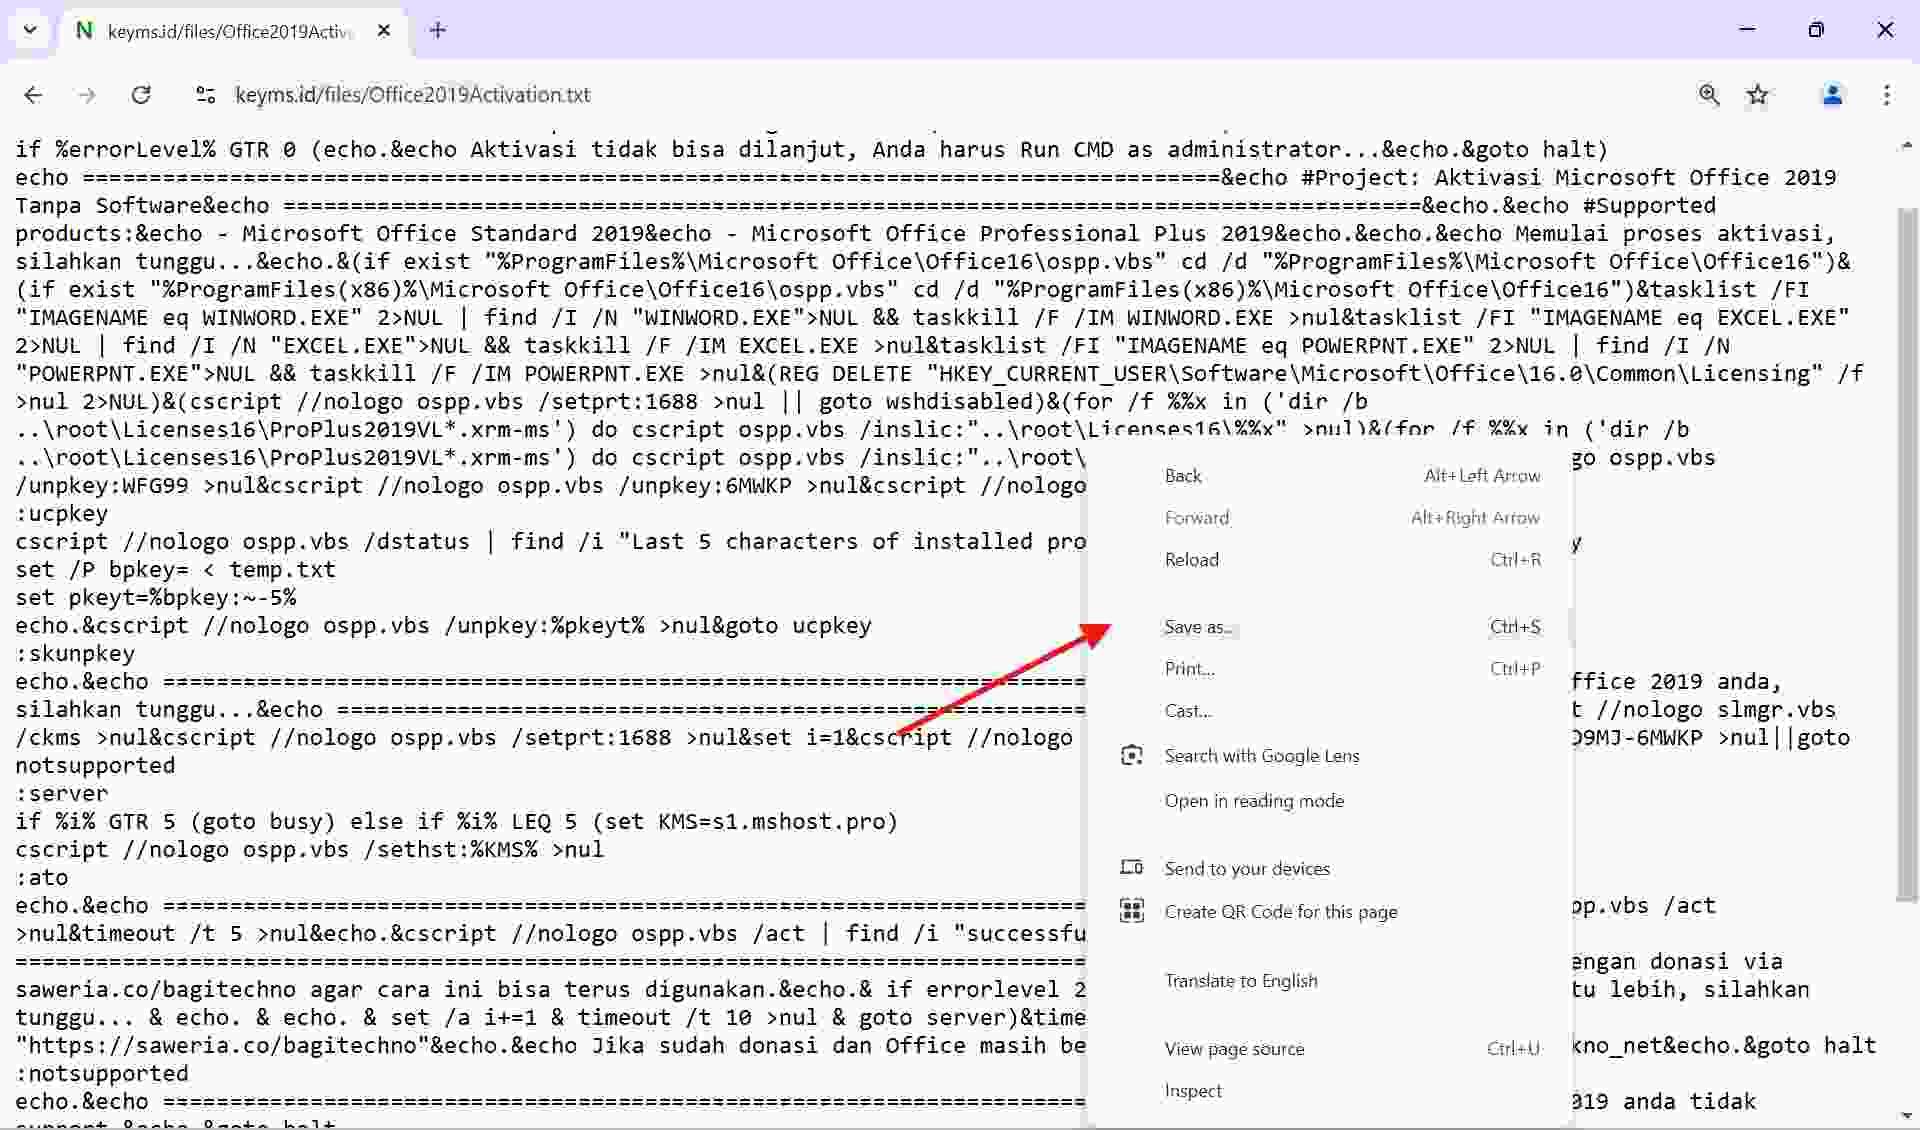Select Inspect from context menu
1920x1130 pixels.
[x=1193, y=1091]
